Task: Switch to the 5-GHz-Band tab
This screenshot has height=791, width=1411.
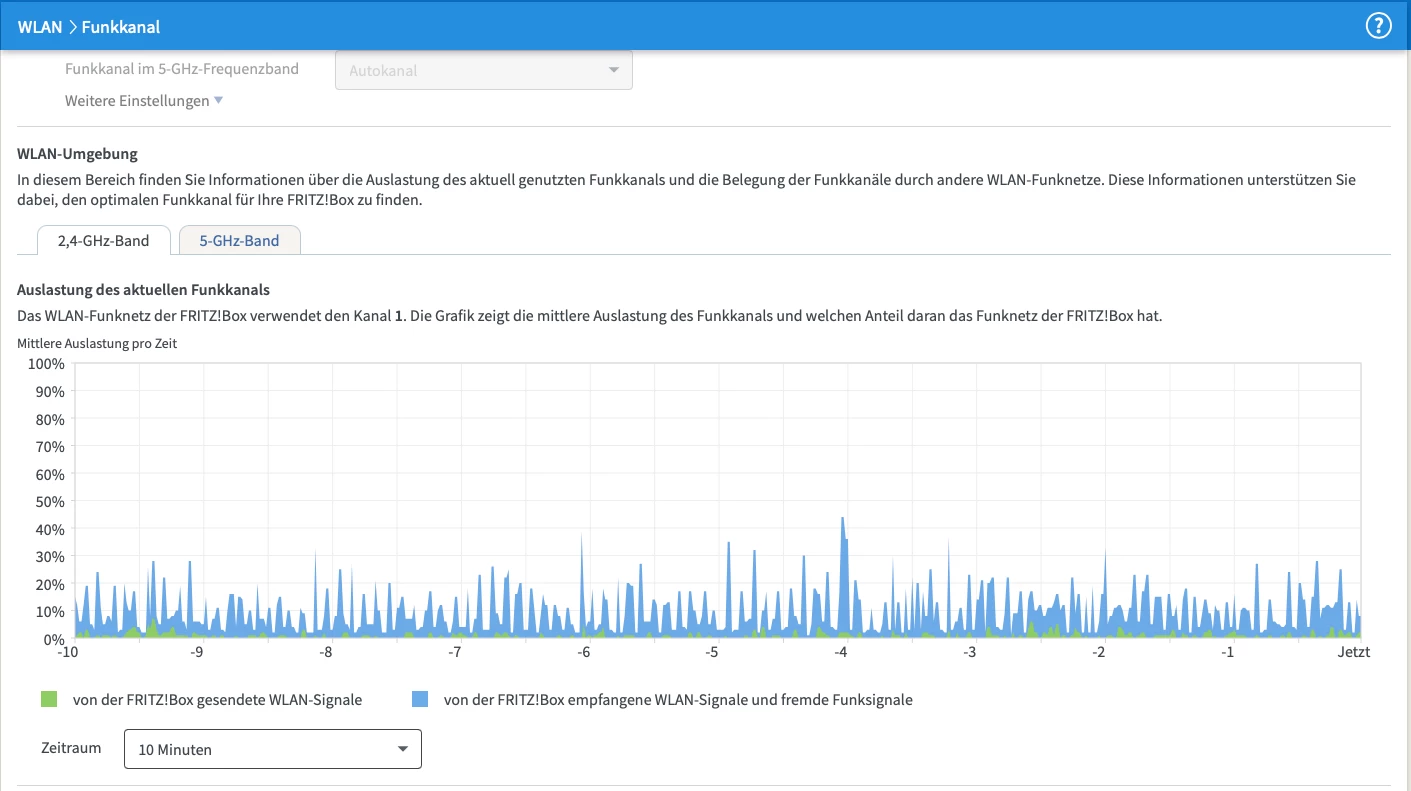Action: pos(239,241)
